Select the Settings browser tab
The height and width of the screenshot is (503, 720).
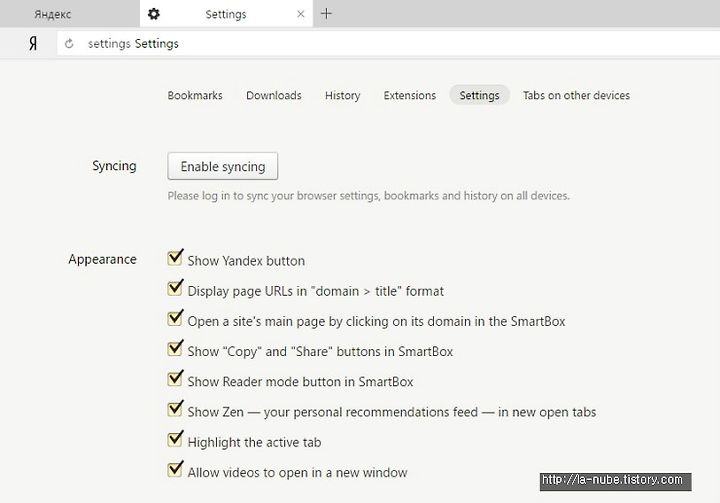(226, 14)
